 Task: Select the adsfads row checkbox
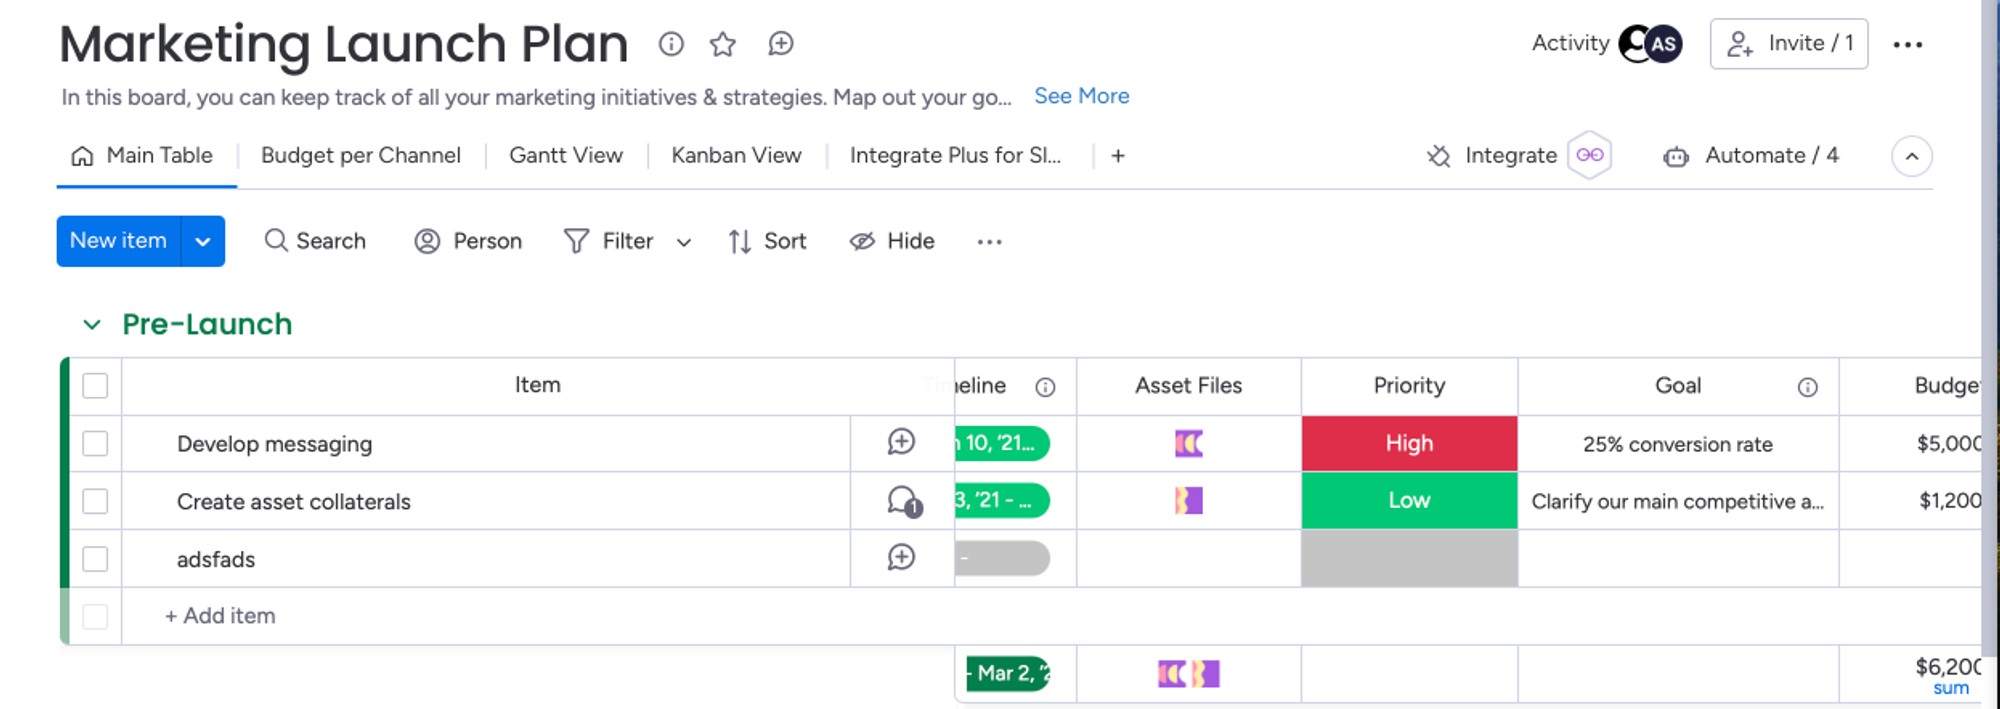[95, 559]
